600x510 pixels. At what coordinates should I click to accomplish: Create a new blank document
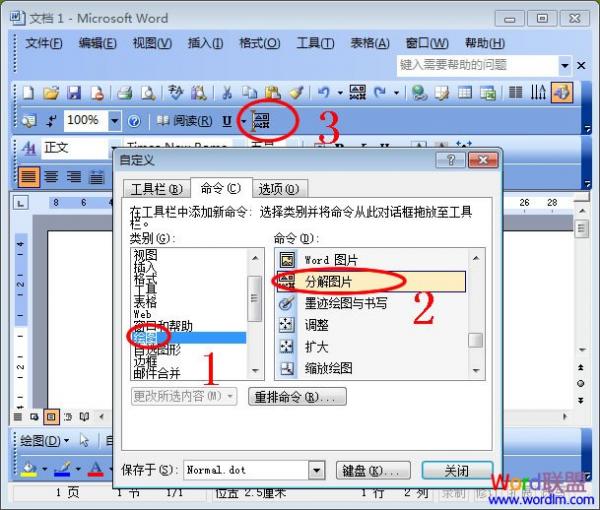click(x=28, y=93)
